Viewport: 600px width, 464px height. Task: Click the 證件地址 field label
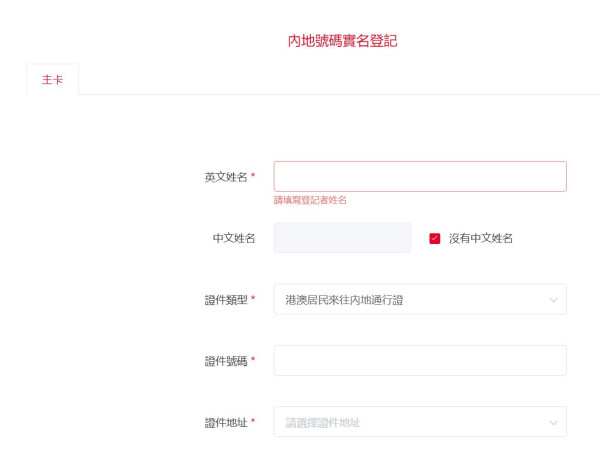click(x=225, y=422)
